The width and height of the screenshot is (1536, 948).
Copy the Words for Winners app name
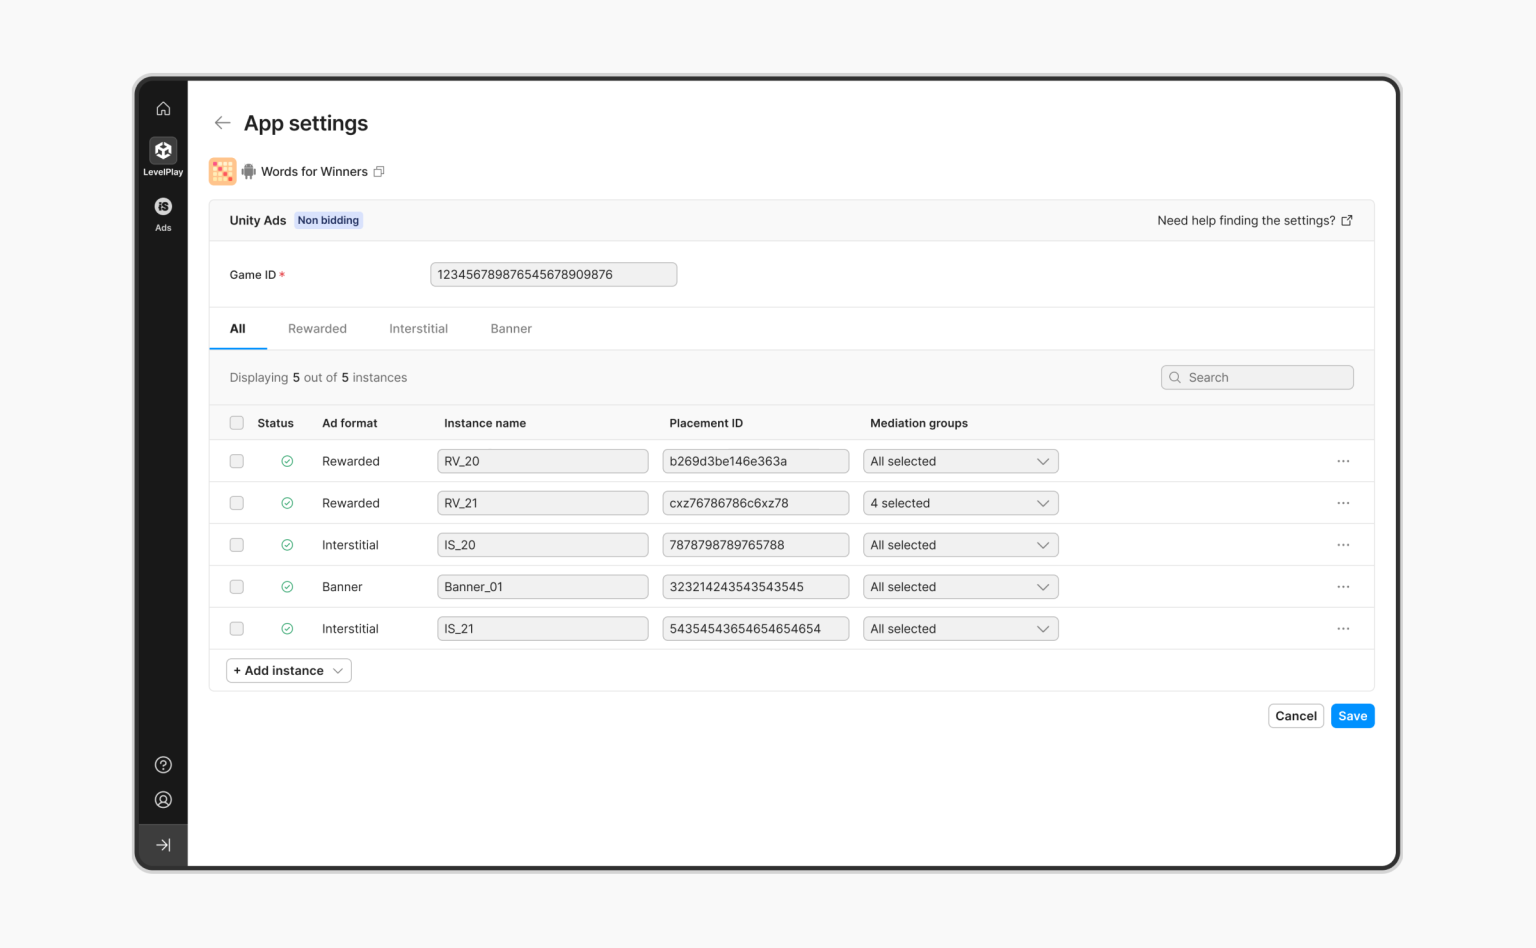tap(379, 171)
